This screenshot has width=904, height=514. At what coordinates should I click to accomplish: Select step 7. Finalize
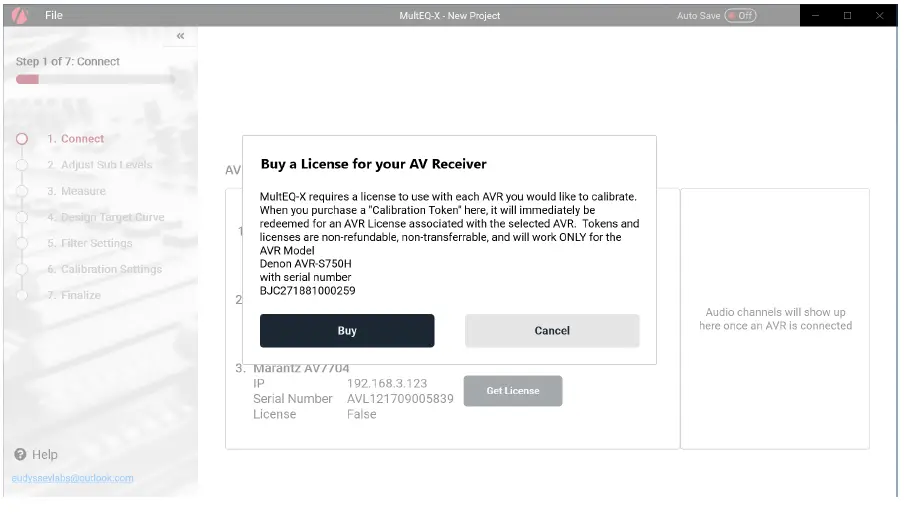(74, 295)
